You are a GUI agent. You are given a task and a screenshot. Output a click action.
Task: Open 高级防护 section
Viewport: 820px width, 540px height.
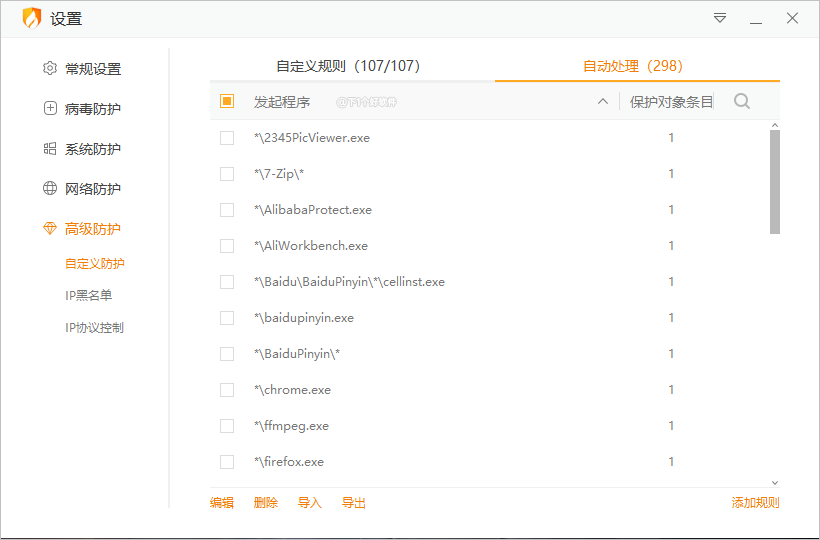(x=93, y=229)
